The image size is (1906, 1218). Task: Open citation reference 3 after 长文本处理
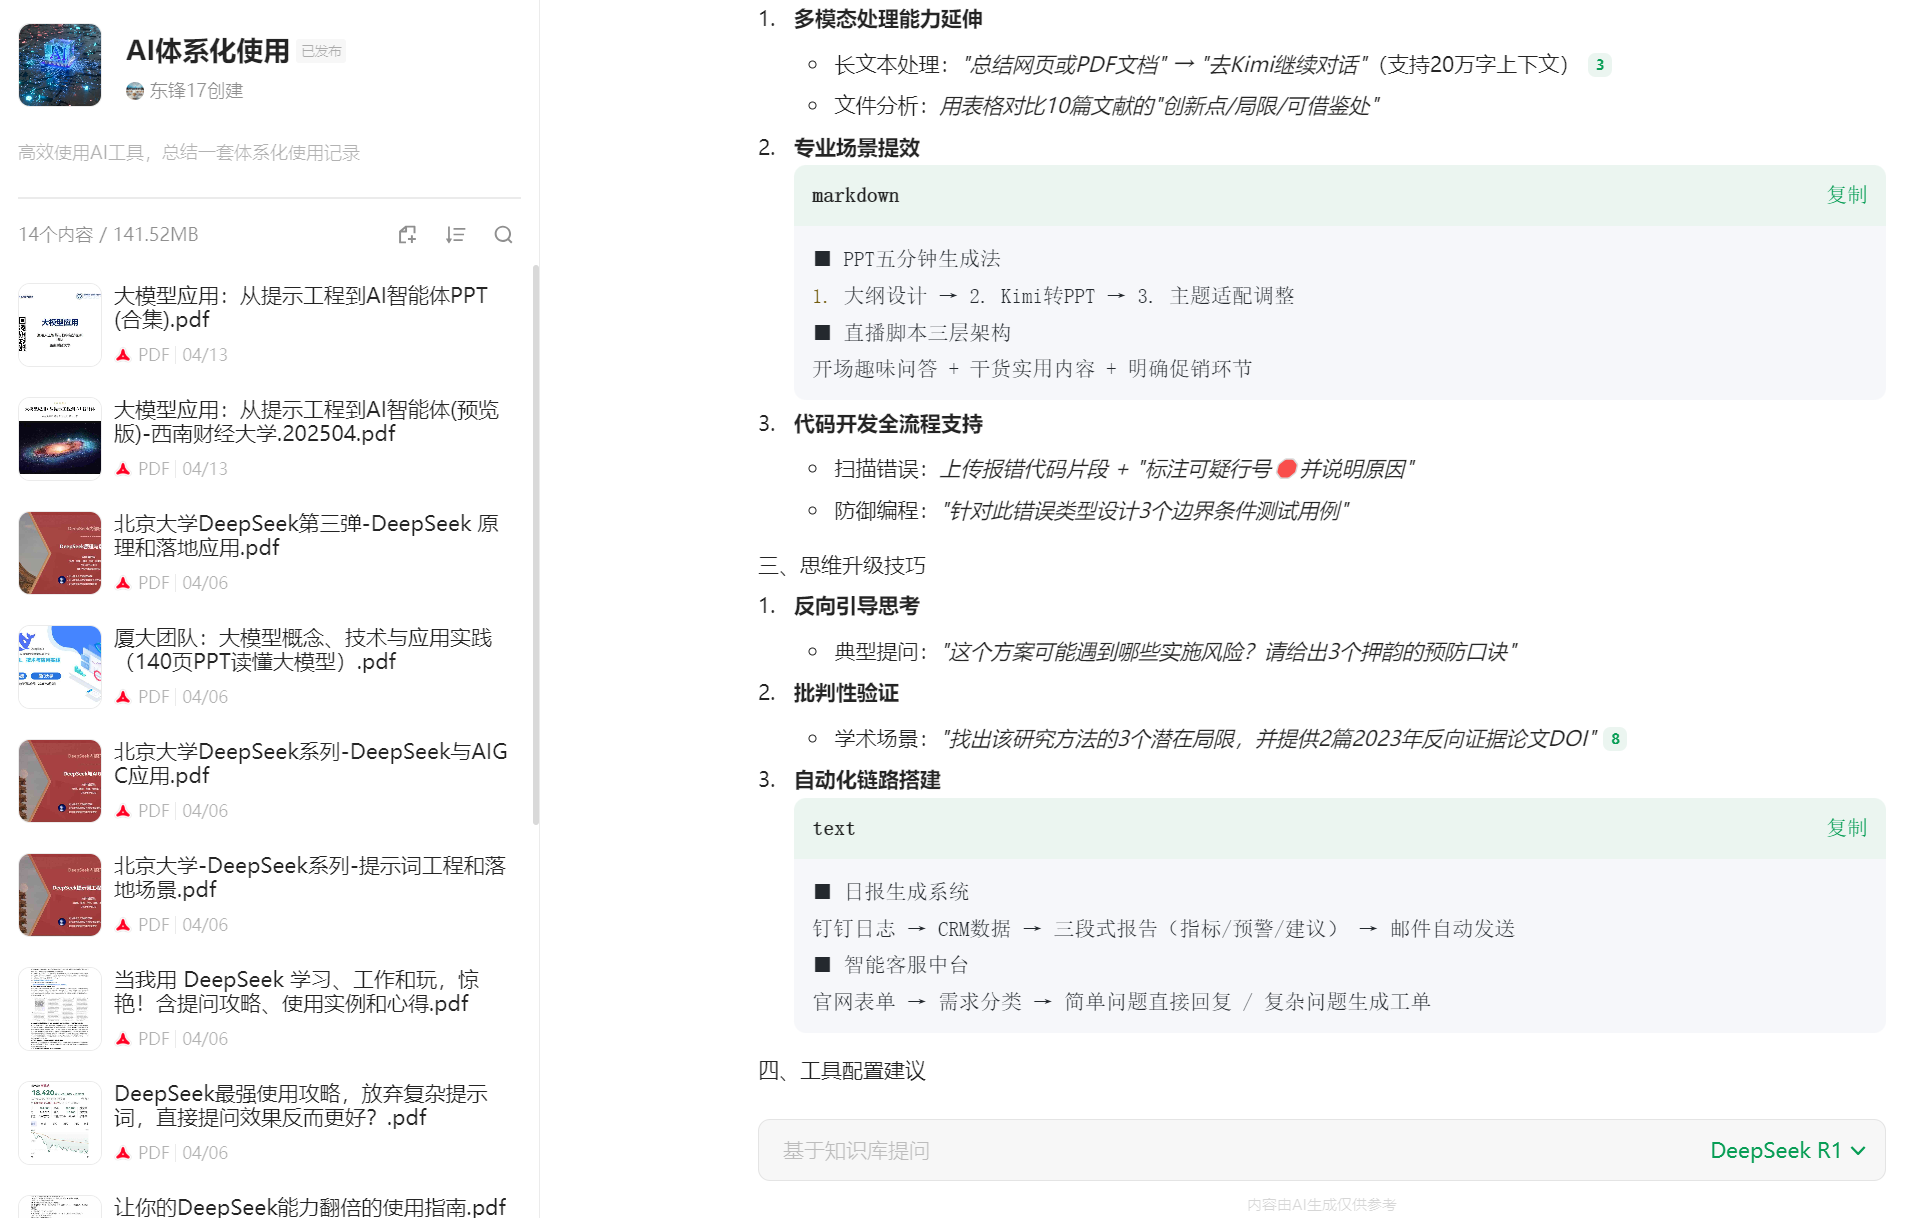coord(1600,65)
